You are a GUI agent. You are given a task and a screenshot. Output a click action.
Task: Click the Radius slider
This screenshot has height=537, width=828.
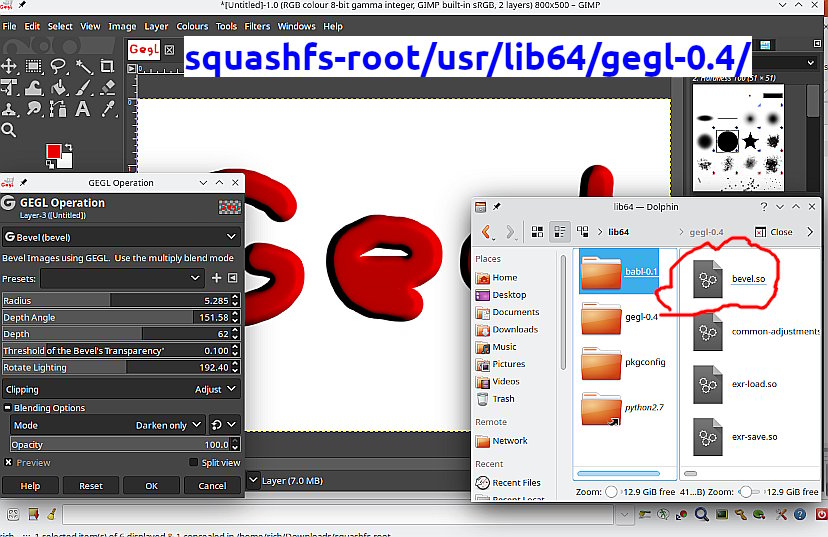pos(121,300)
